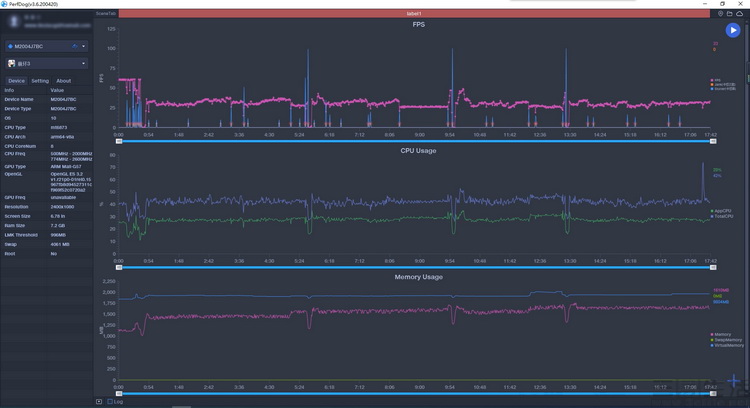Click the right handle of CPU range slider
The image size is (750, 408).
tap(713, 267)
